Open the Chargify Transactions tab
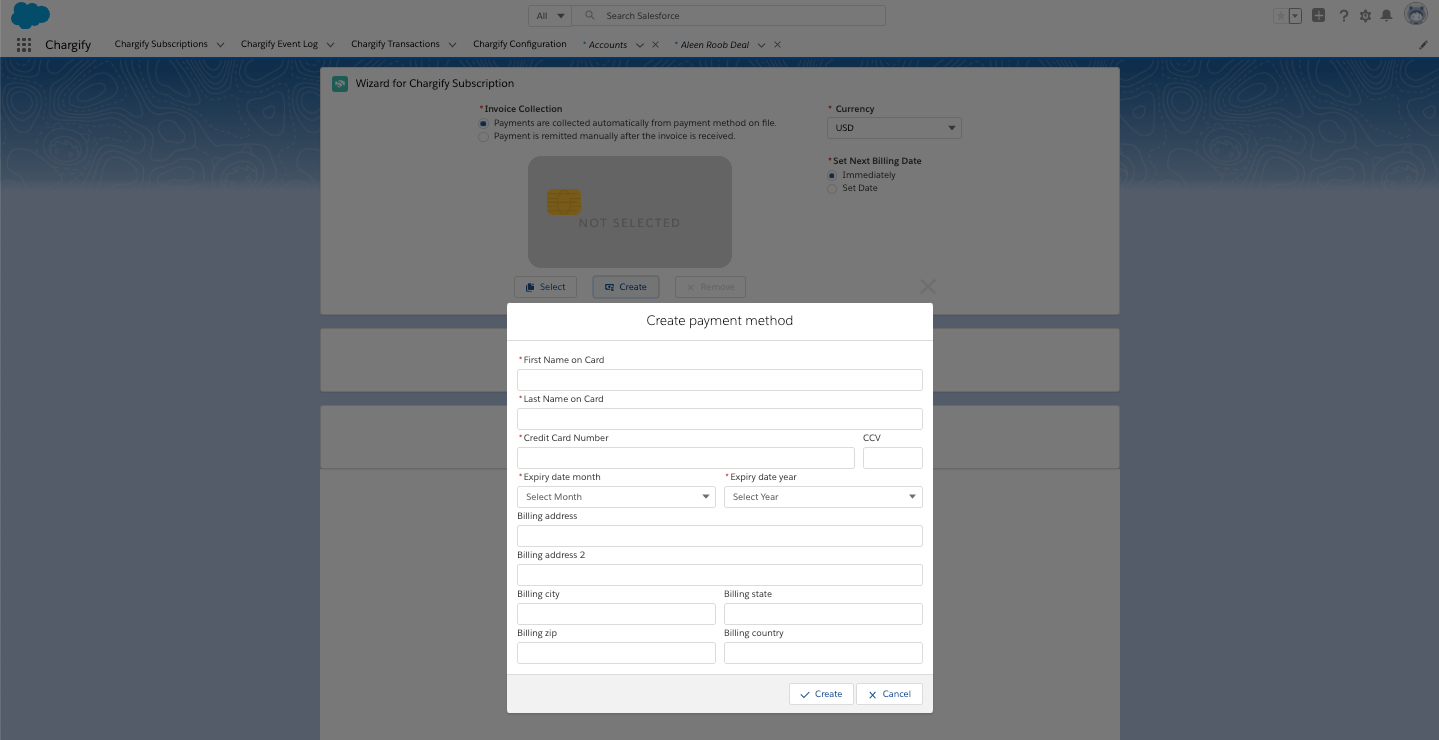The height and width of the screenshot is (740, 1439). pyautogui.click(x=395, y=44)
